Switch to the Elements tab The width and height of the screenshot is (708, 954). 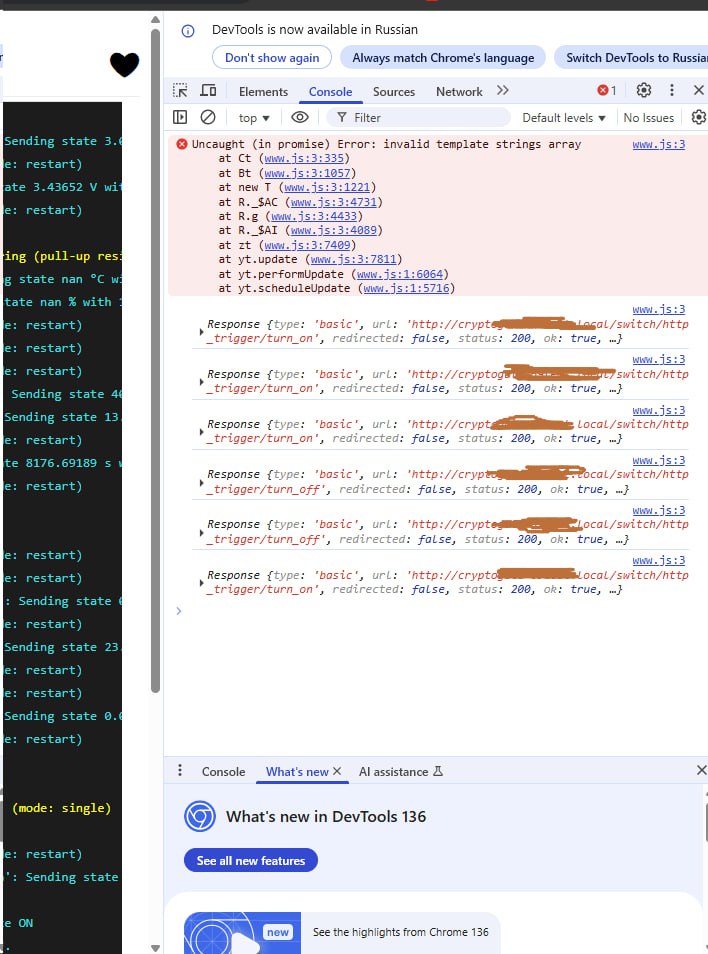(263, 92)
